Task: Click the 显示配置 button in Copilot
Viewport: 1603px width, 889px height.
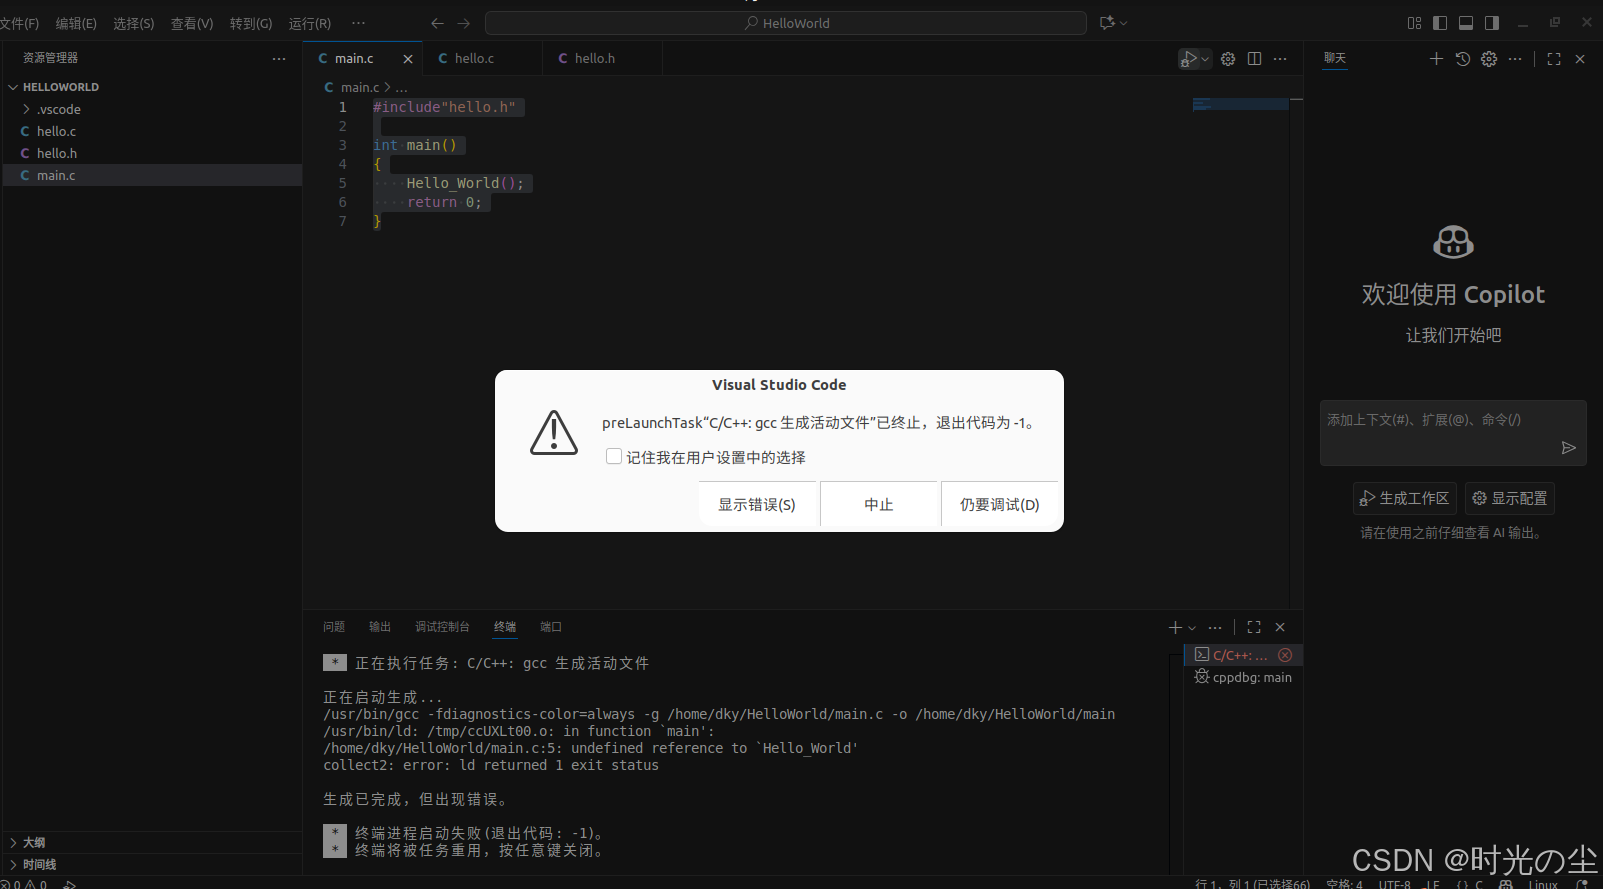Action: (x=1510, y=498)
